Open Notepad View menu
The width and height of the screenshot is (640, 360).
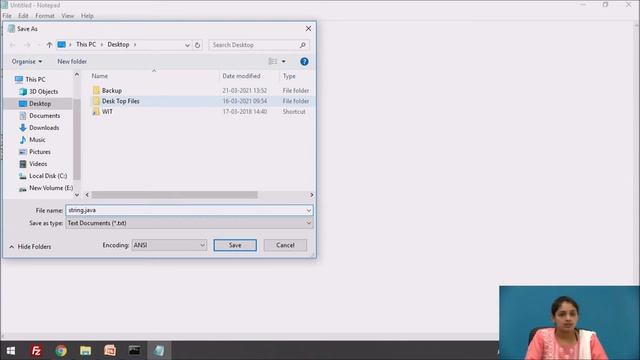68,16
